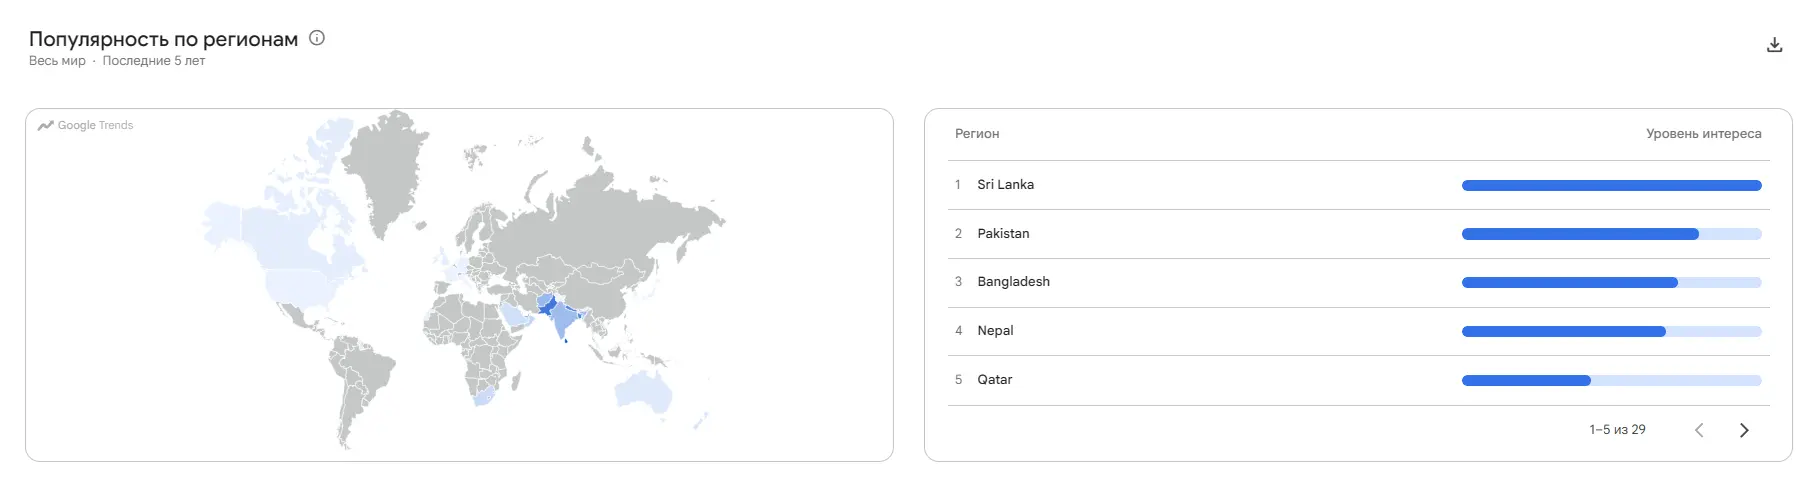Screen dimensions: 1814x492
Task: Click the Регион column header
Action: click(977, 134)
